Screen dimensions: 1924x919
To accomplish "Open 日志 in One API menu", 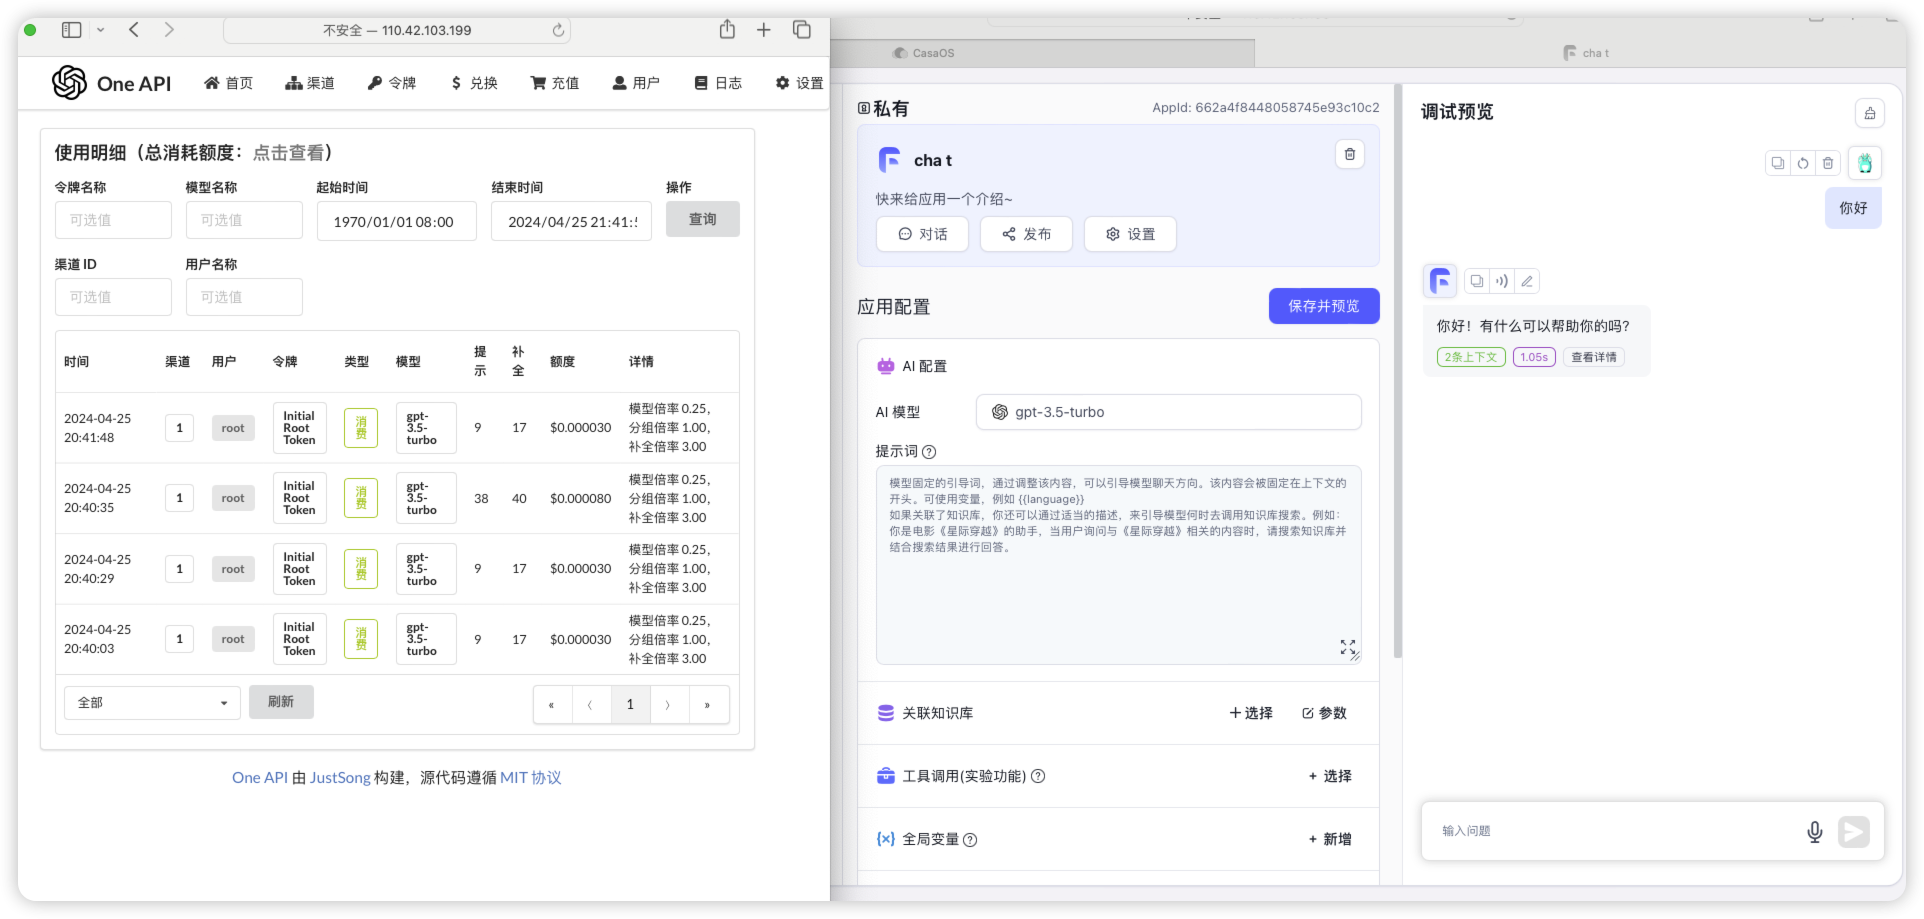I will [x=718, y=83].
